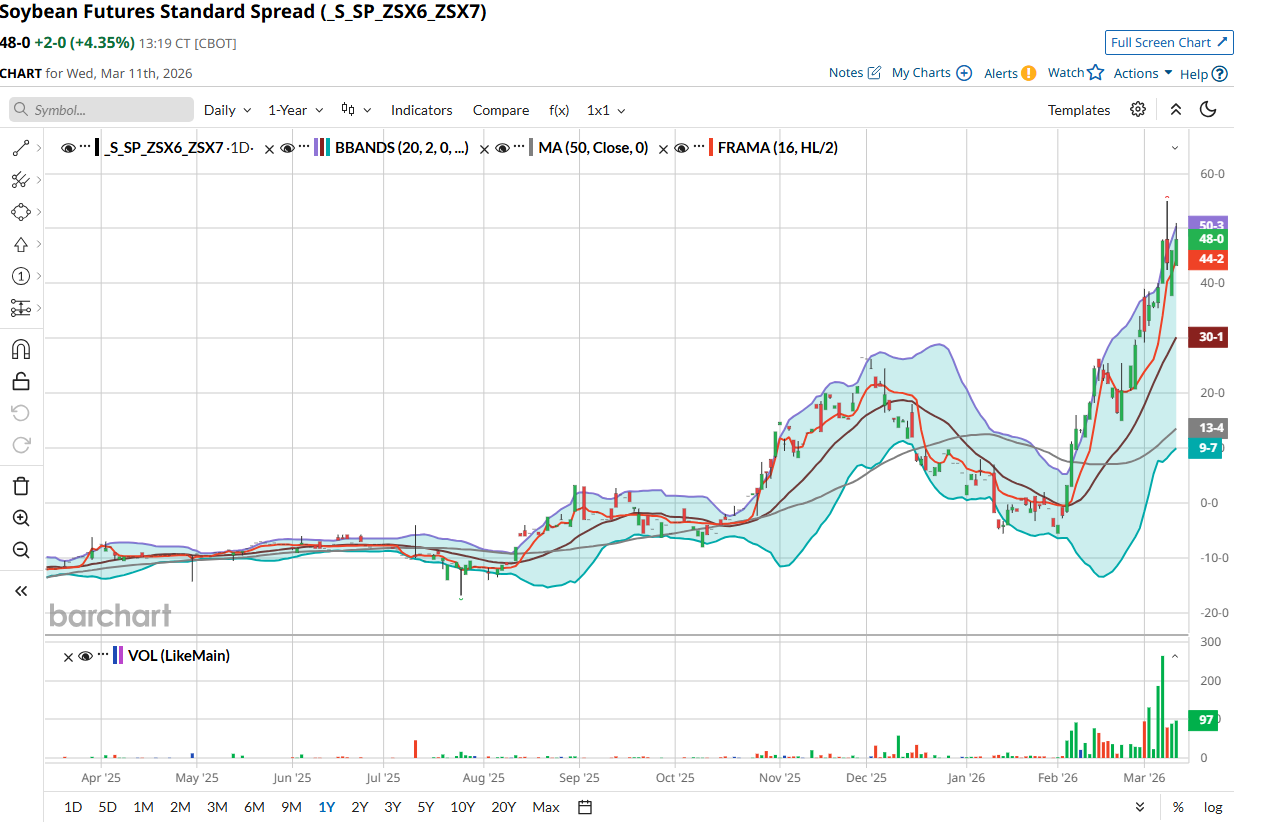
Task: Toggle log scale
Action: [x=1212, y=807]
